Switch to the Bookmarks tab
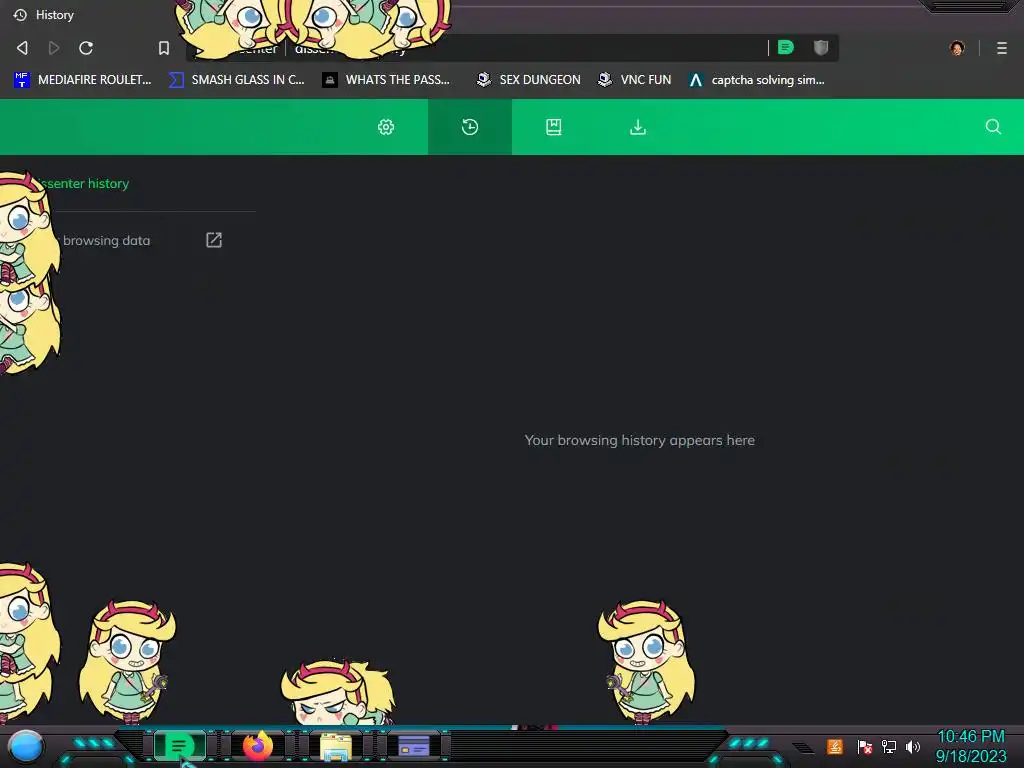 (554, 127)
